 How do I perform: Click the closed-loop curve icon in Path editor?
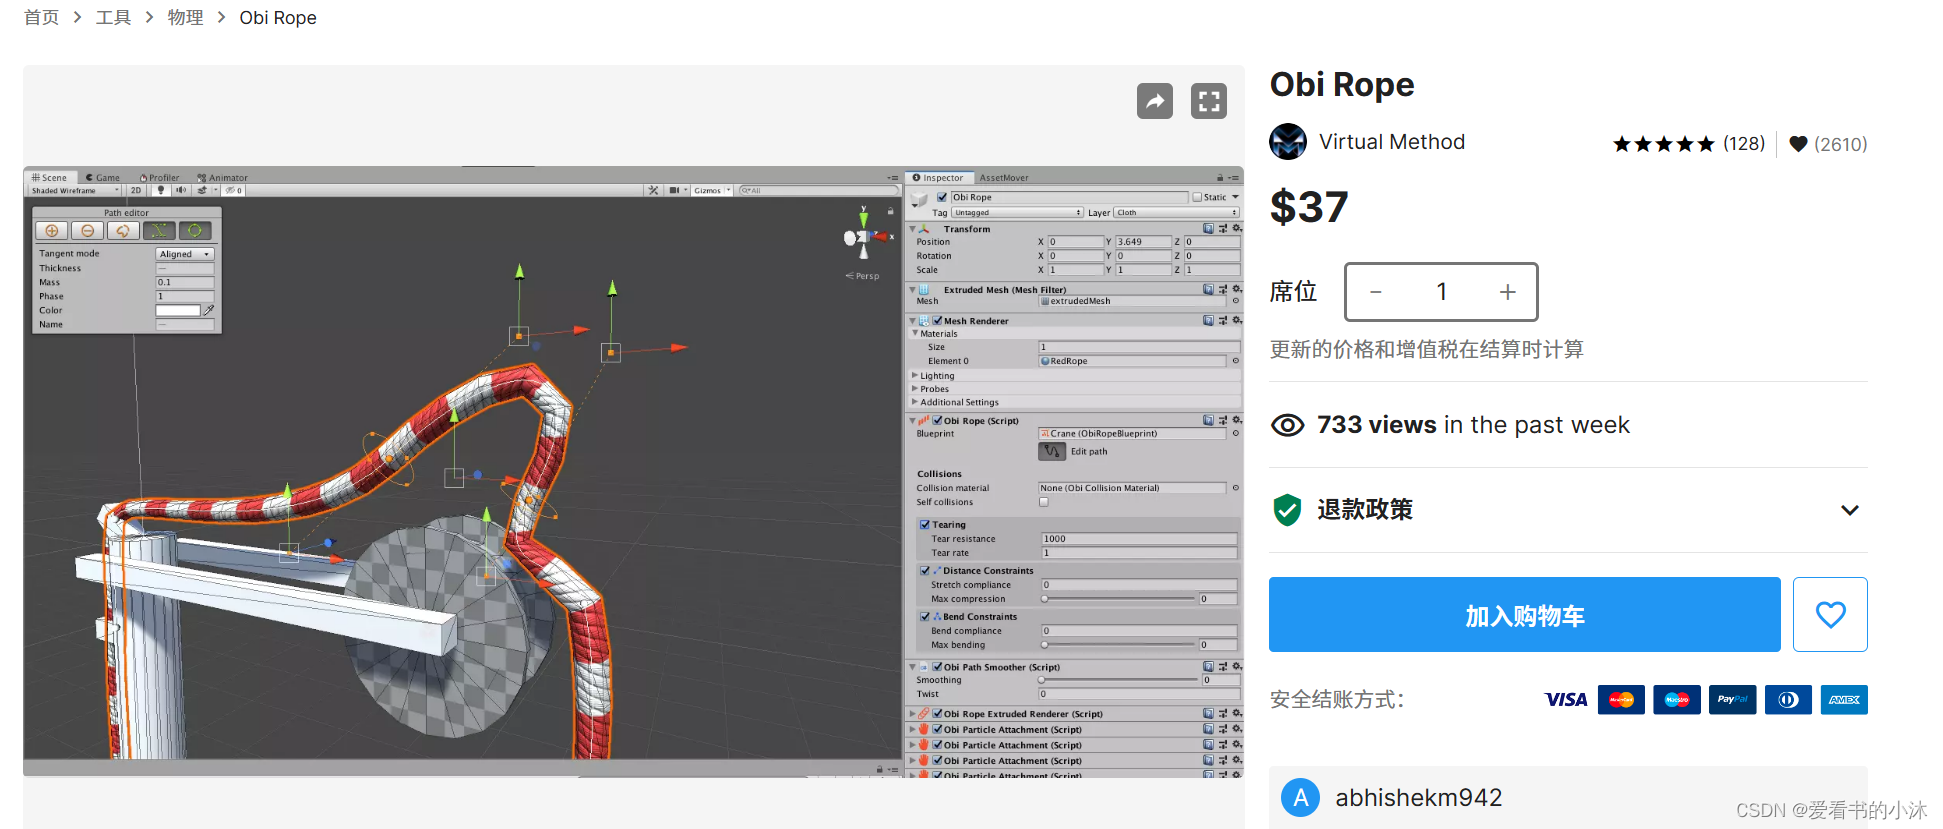click(123, 231)
